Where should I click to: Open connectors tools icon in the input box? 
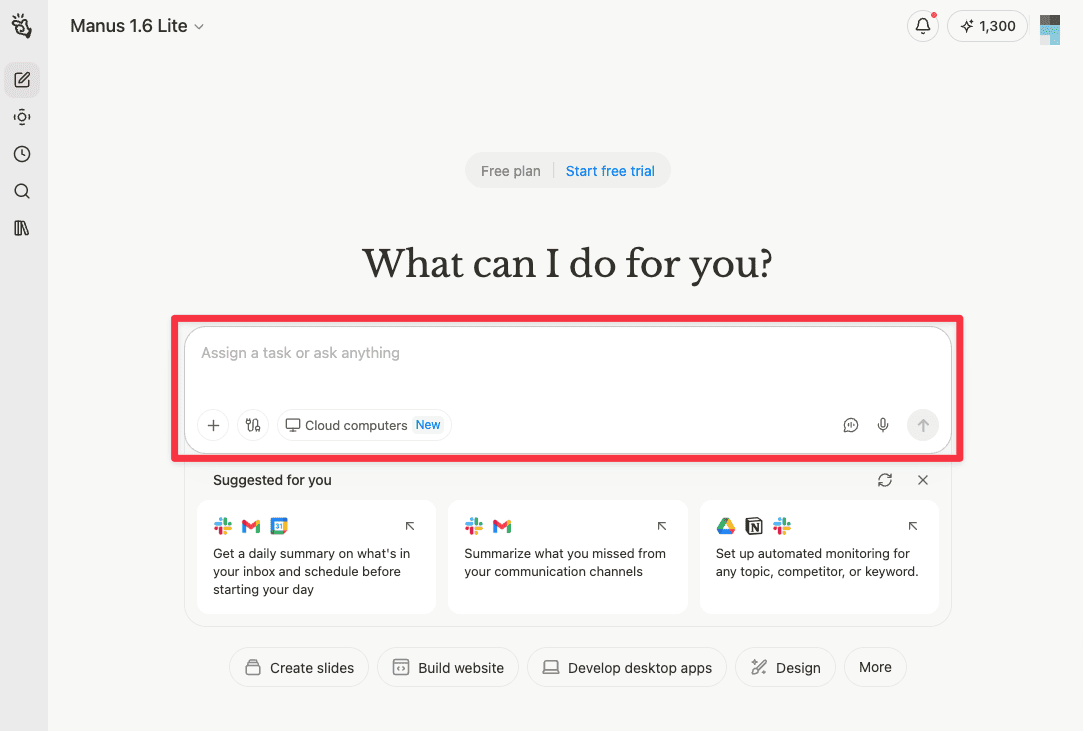click(x=253, y=425)
